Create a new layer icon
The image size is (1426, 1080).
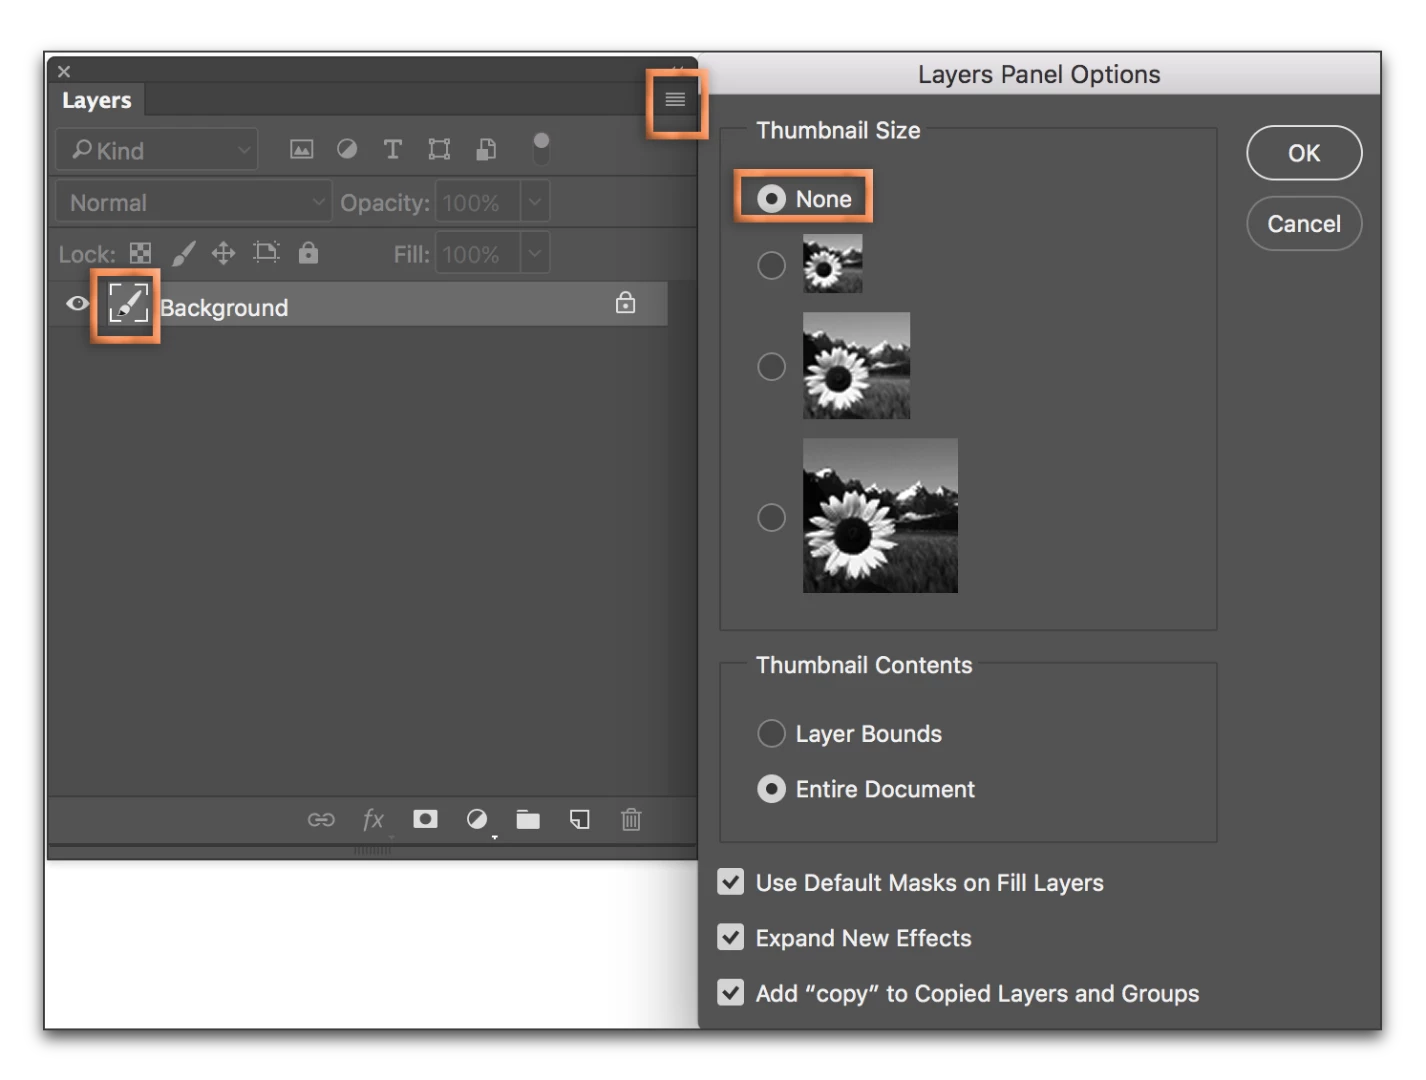point(580,820)
